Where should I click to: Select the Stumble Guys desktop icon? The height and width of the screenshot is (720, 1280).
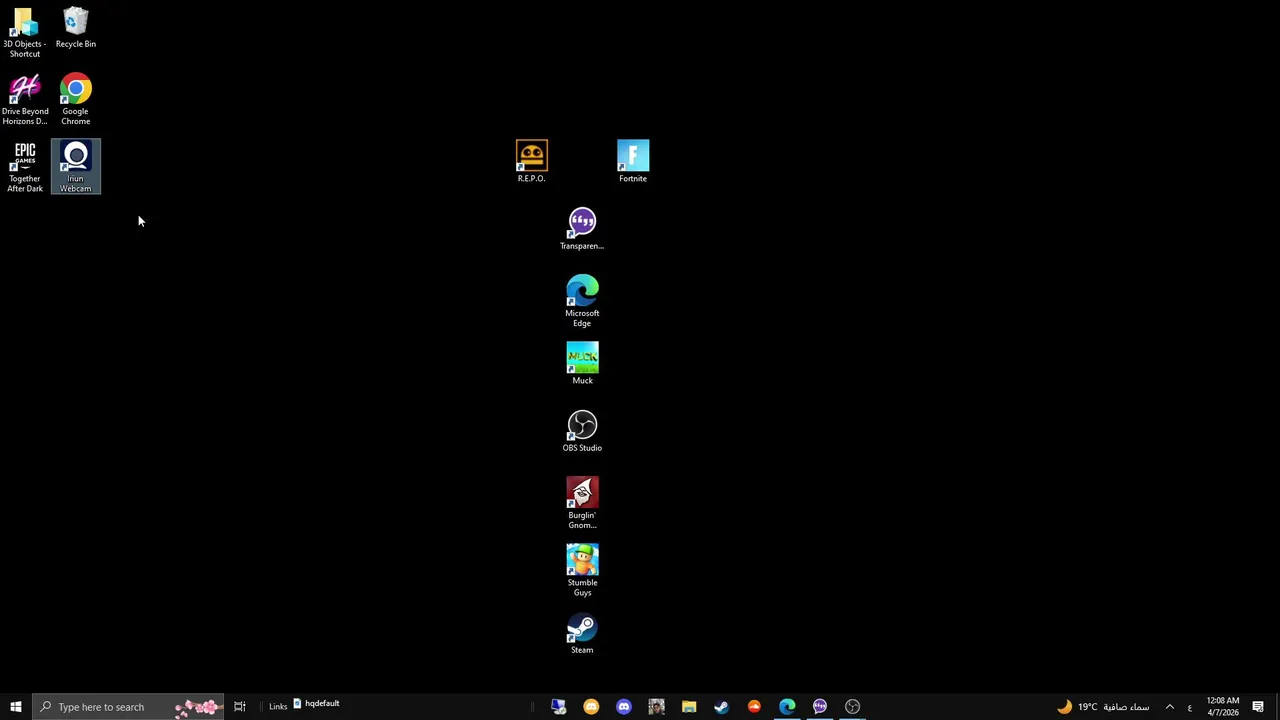[582, 570]
